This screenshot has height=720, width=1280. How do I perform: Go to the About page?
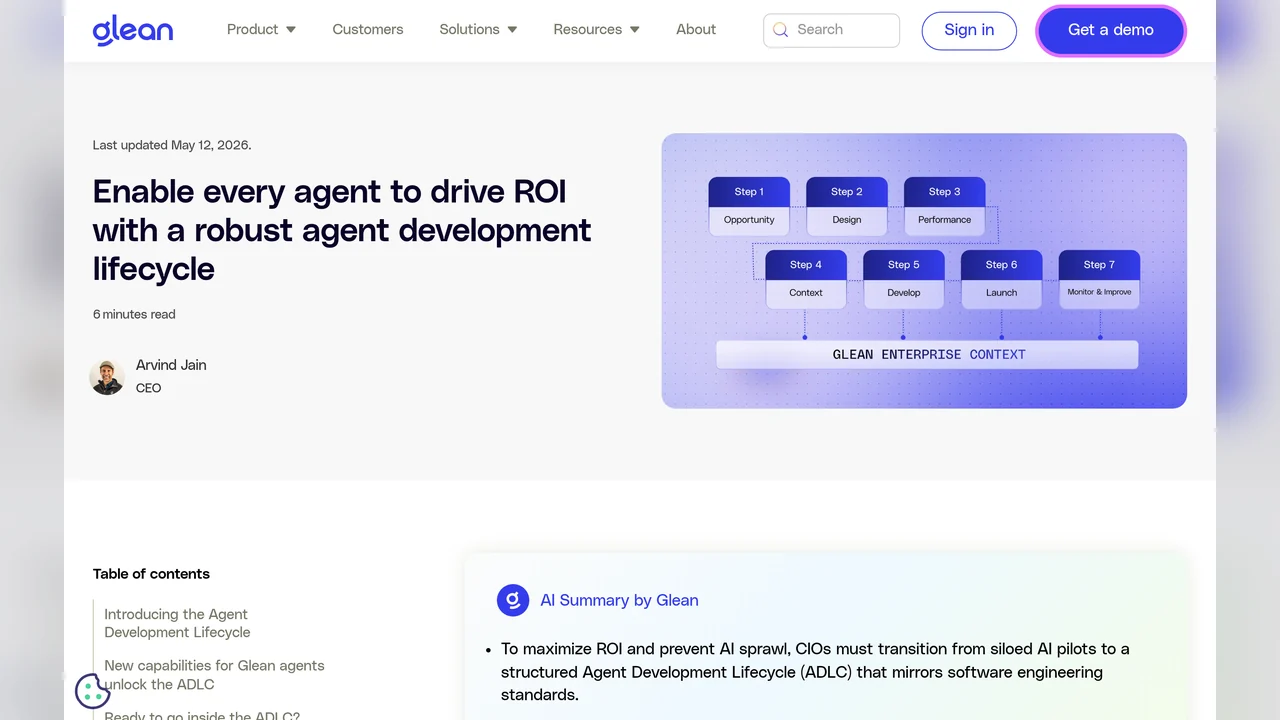point(696,30)
